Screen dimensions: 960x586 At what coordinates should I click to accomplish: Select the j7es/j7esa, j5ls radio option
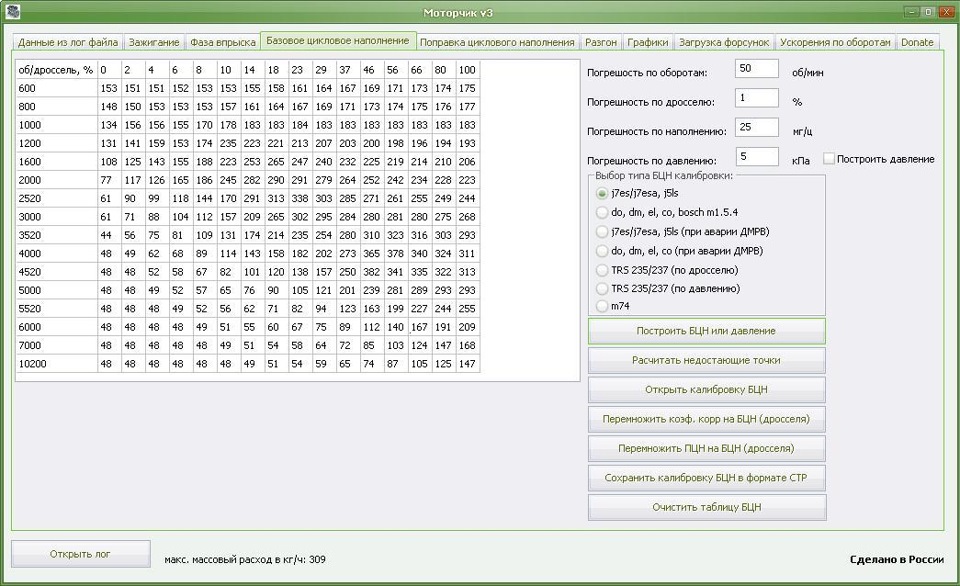[602, 193]
